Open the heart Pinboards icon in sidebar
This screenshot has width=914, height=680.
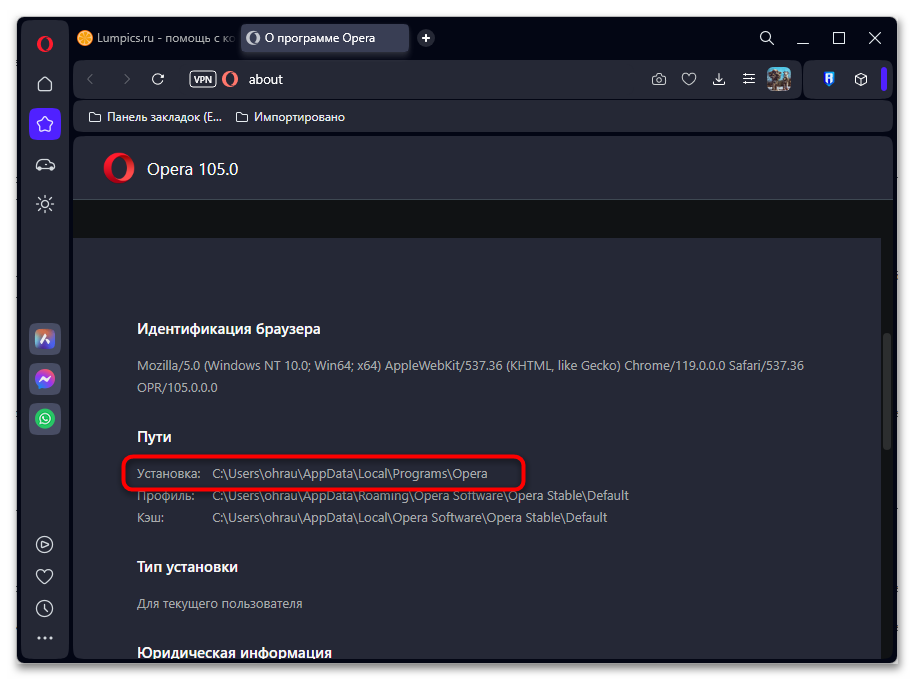pyautogui.click(x=45, y=577)
